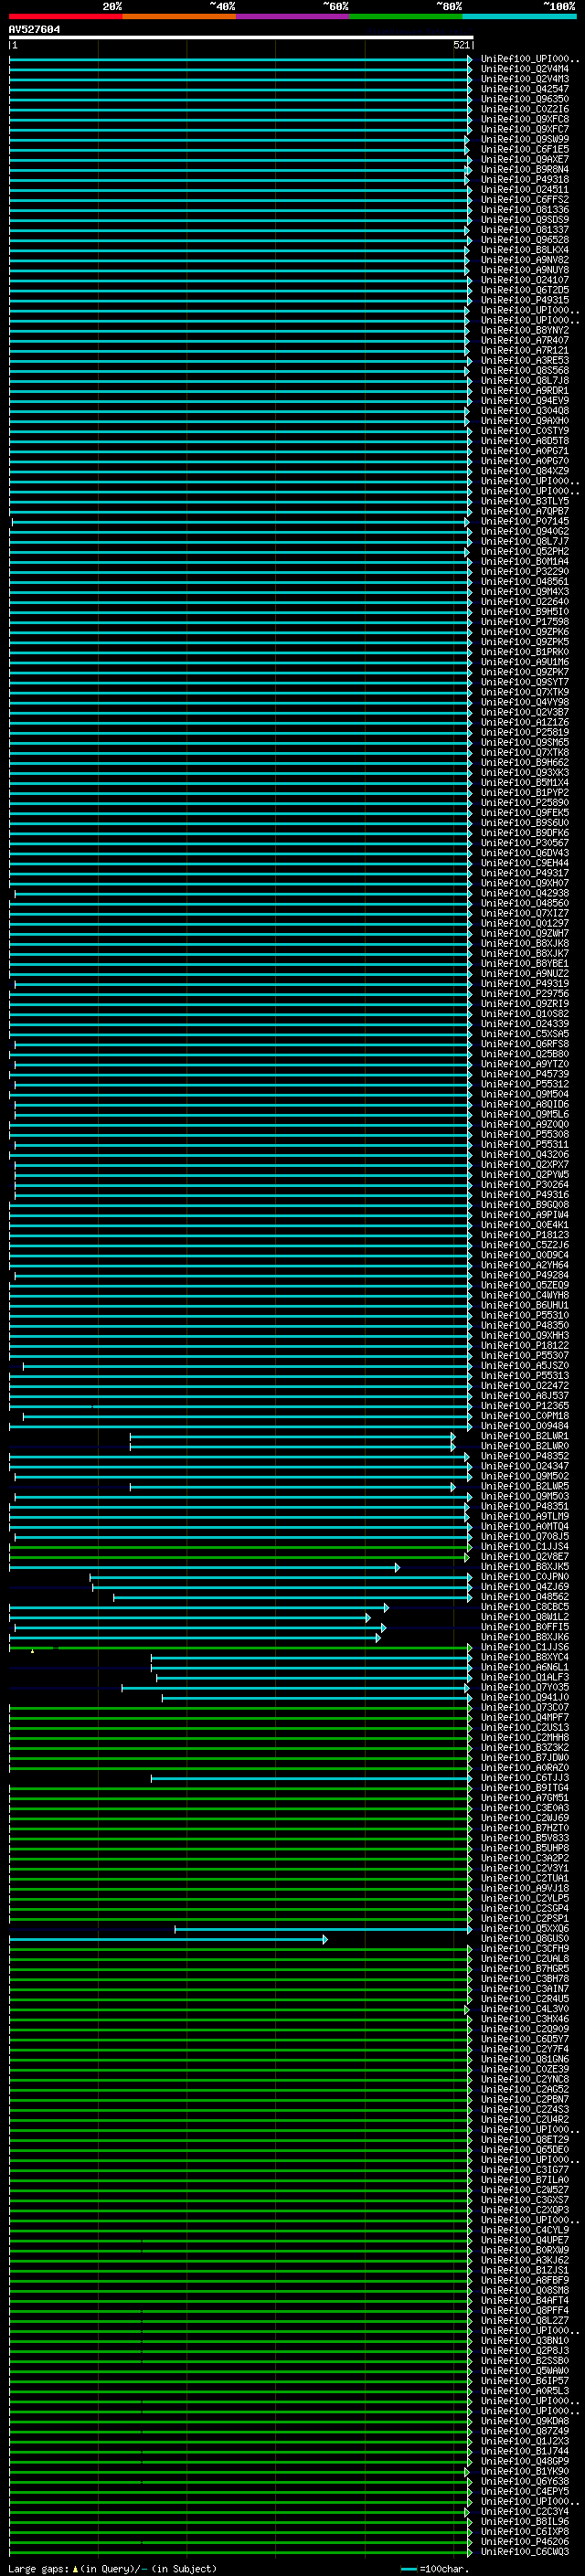Select hit label UniRef100_B8LKX4
This screenshot has height=2576, width=585.
(524, 249)
